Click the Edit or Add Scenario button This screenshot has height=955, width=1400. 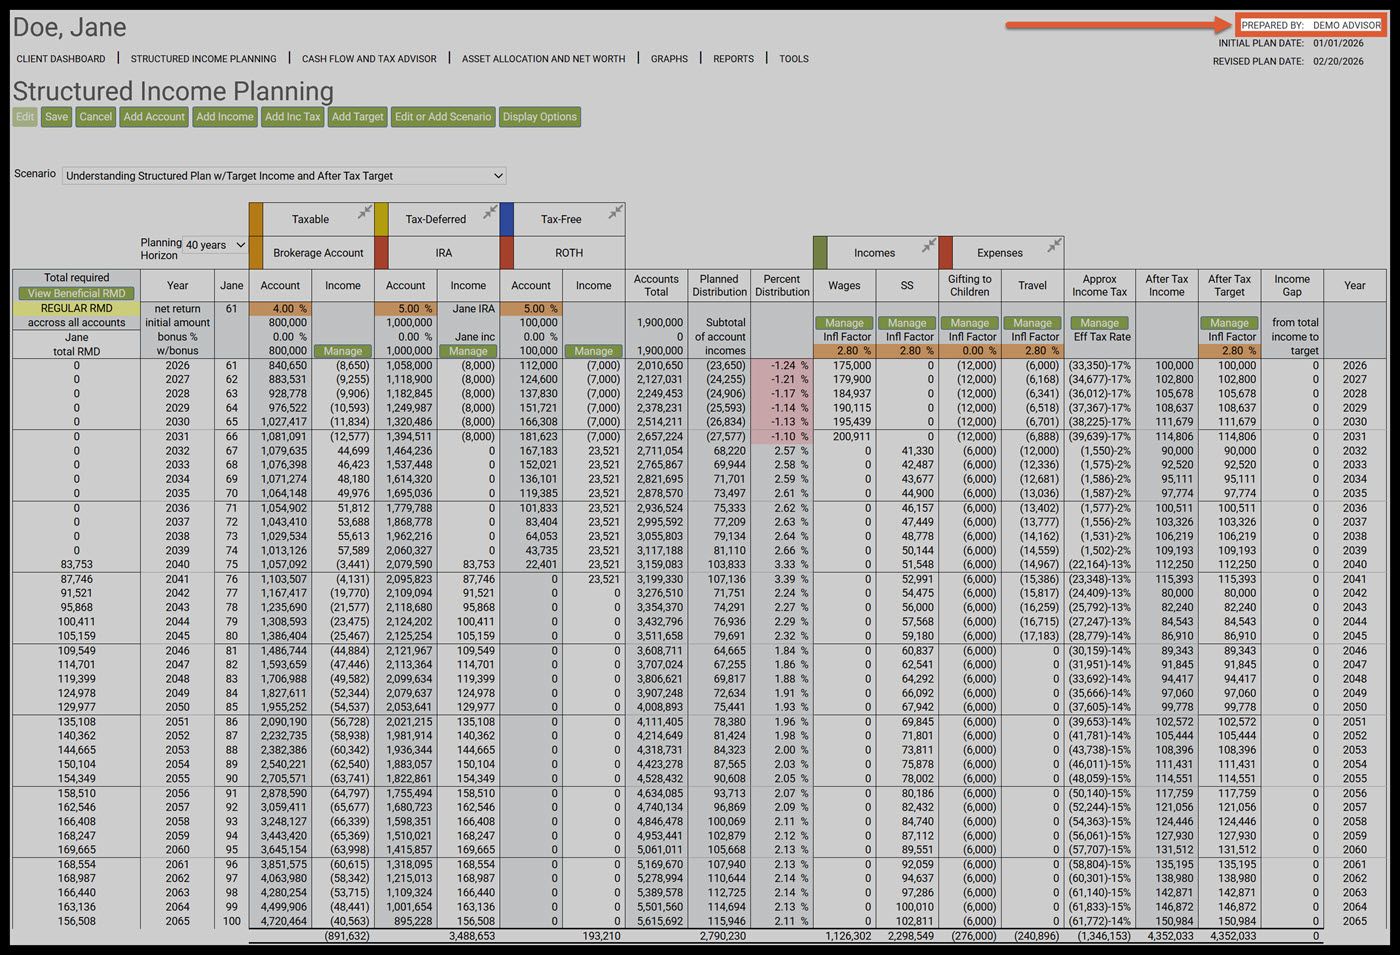pyautogui.click(x=443, y=117)
